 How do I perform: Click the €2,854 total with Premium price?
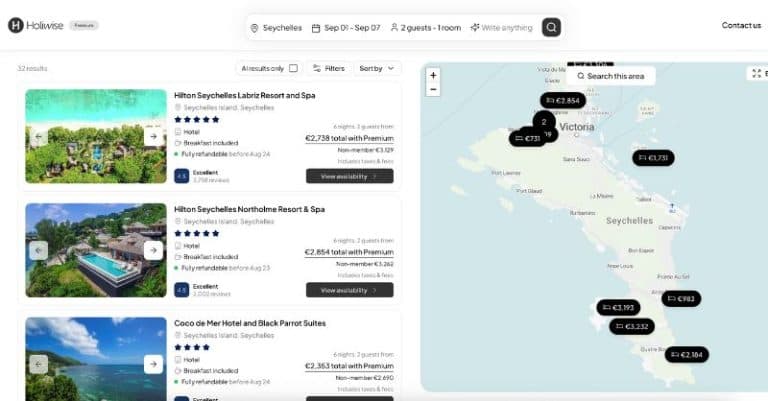pos(349,252)
